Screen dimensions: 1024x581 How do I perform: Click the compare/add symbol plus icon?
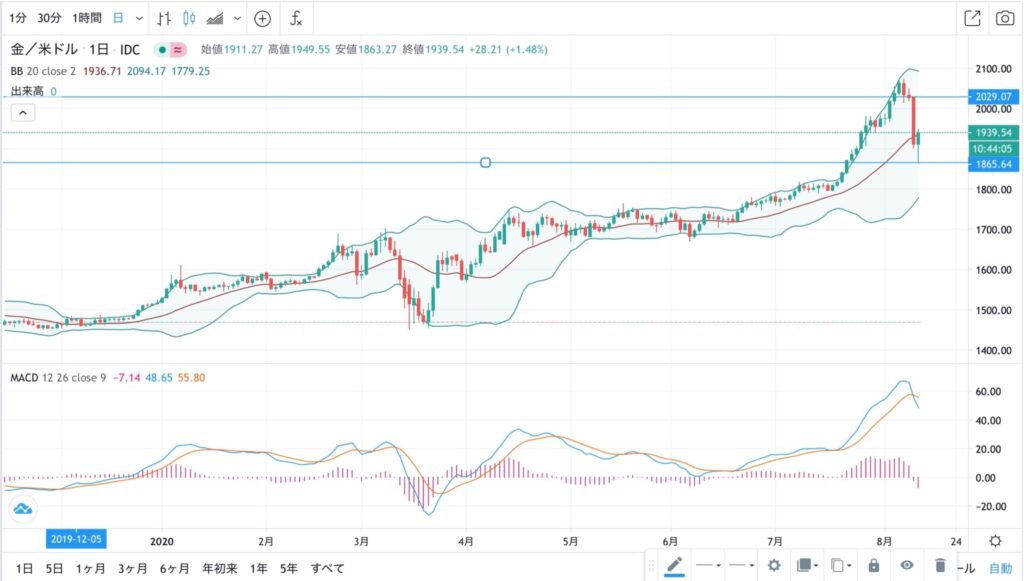tap(262, 18)
